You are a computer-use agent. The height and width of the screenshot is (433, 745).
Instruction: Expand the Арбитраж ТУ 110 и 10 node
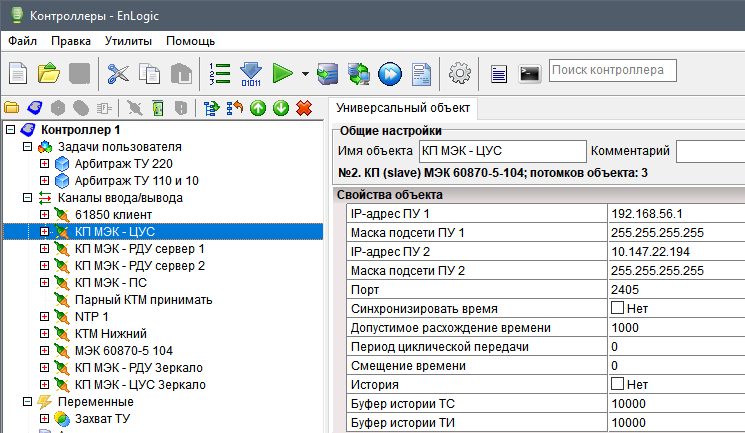coord(44,181)
